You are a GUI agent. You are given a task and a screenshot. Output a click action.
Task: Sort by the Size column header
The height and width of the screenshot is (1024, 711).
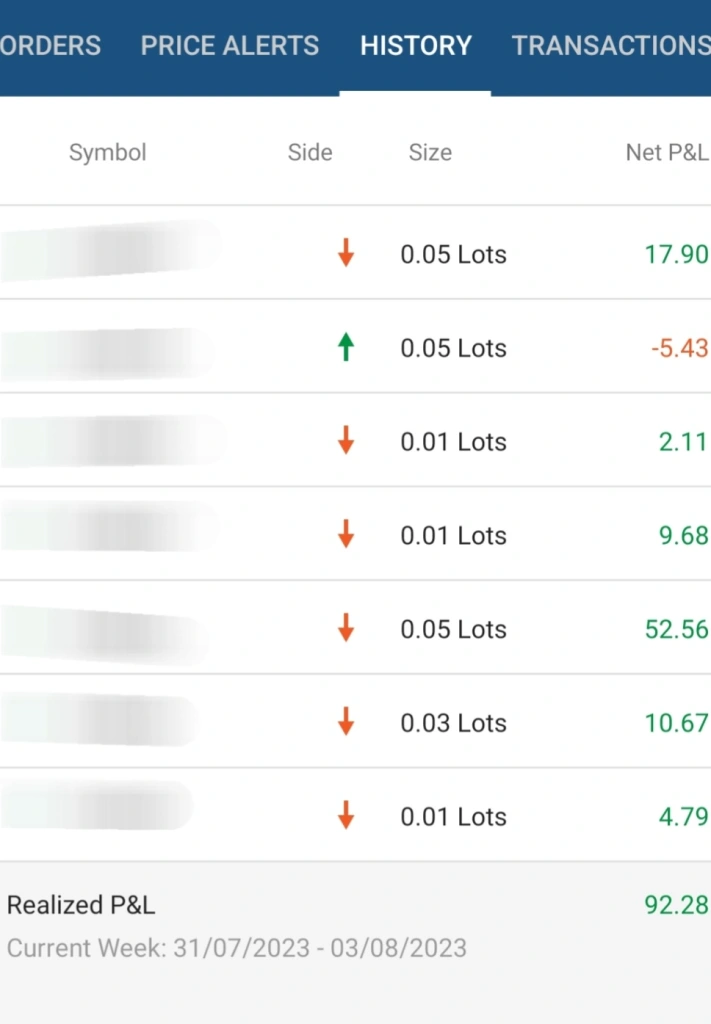tap(430, 152)
